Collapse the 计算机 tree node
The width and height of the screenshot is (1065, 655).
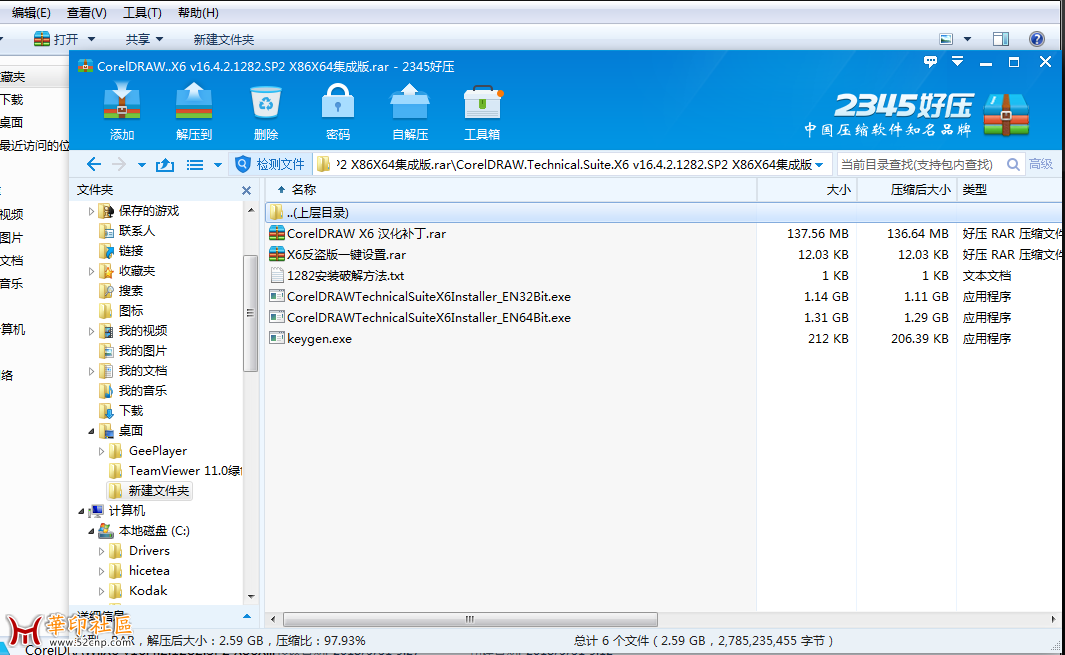[82, 511]
